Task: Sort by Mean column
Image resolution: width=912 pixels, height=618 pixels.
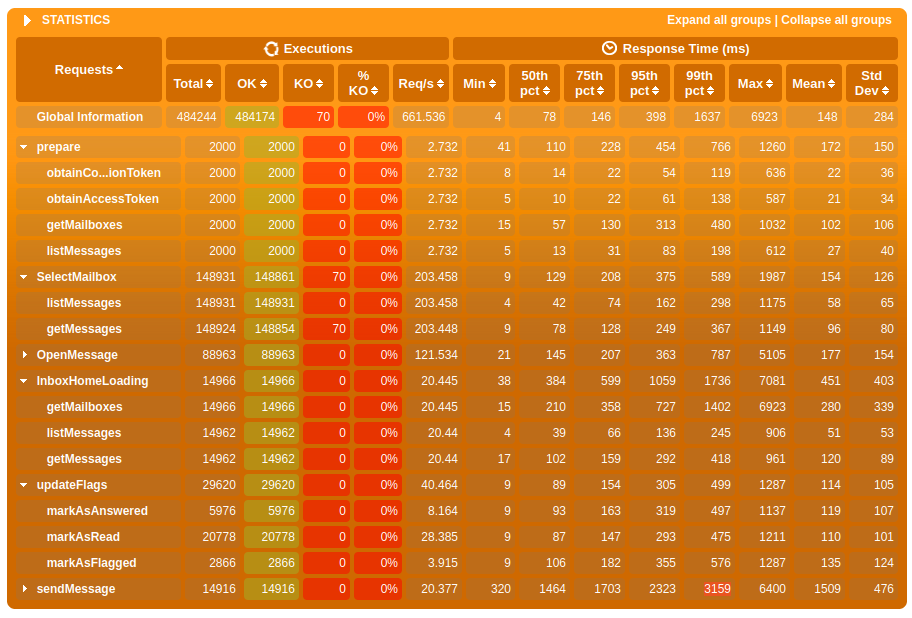Action: tap(814, 83)
